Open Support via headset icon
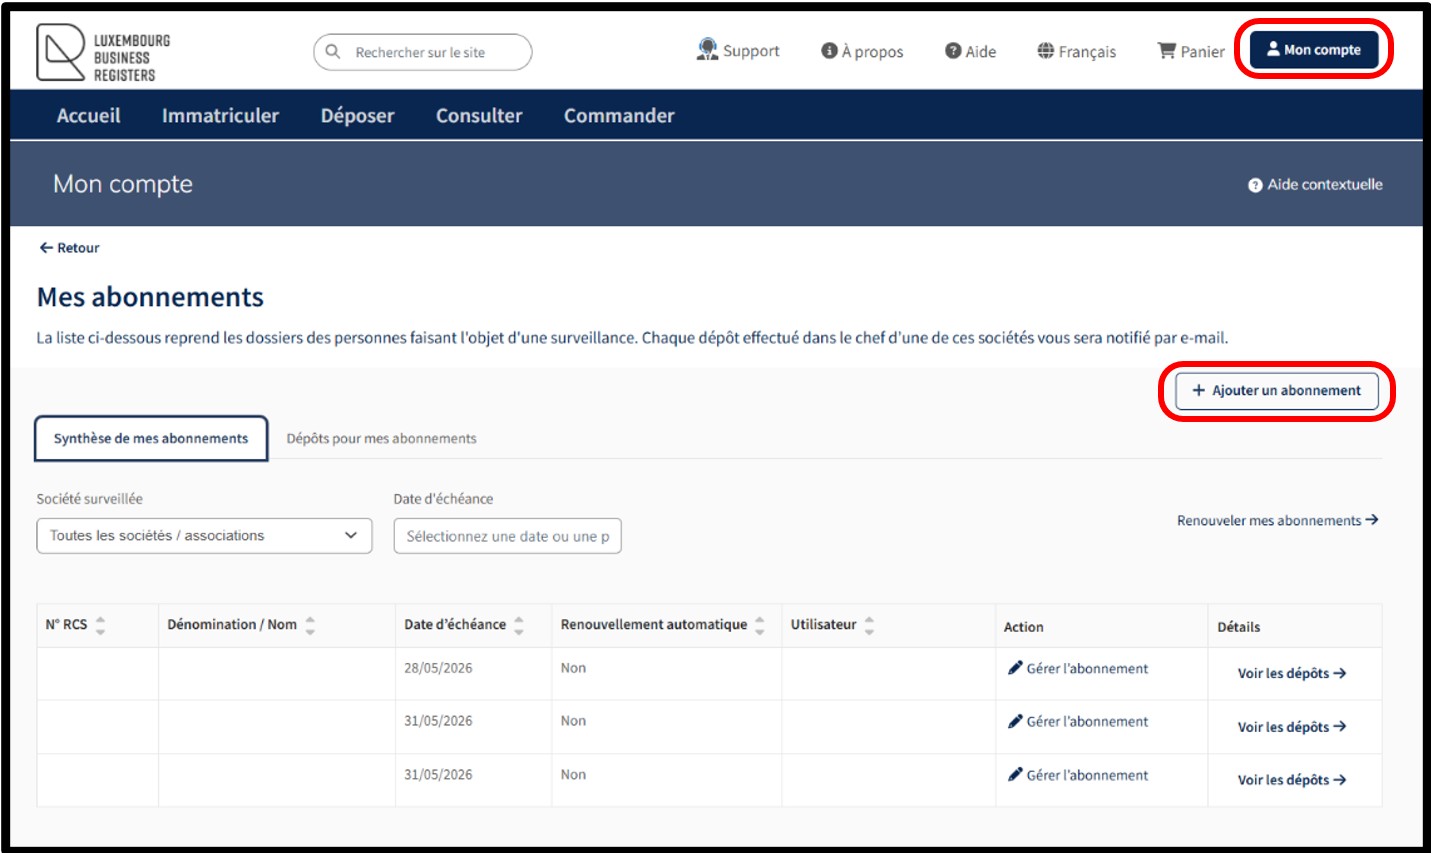This screenshot has height=853, width=1431. [707, 50]
